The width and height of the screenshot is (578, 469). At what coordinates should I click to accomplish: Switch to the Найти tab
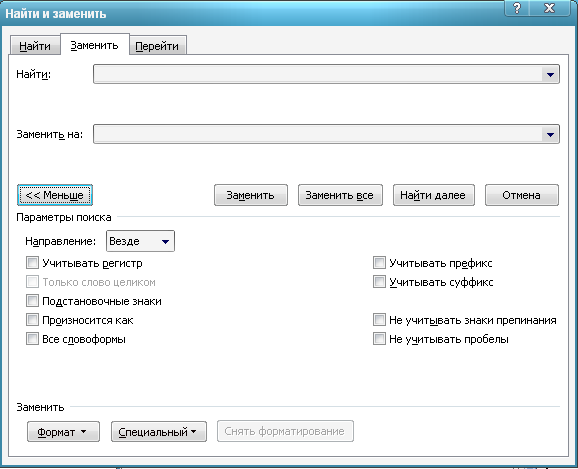[x=35, y=46]
